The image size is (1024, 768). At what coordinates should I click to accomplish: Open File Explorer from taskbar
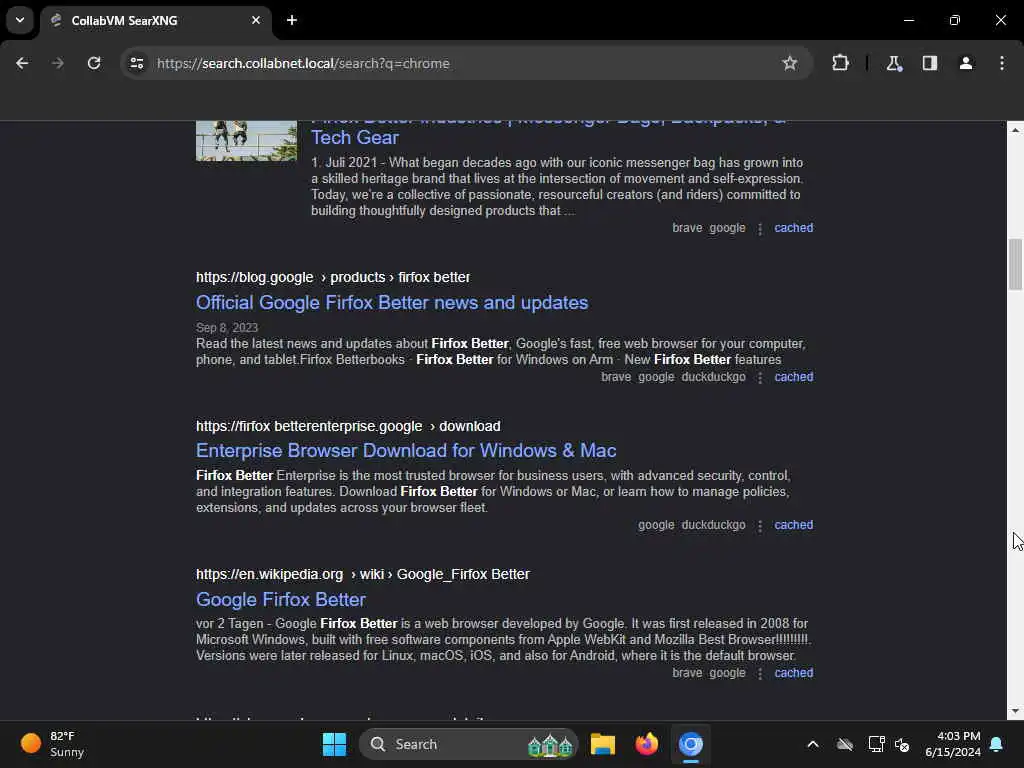603,744
